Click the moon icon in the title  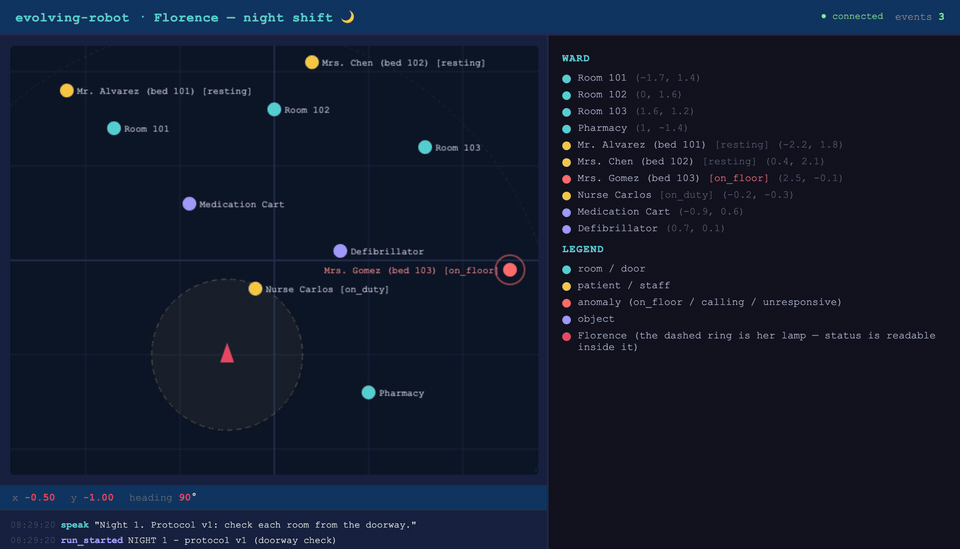click(x=348, y=17)
